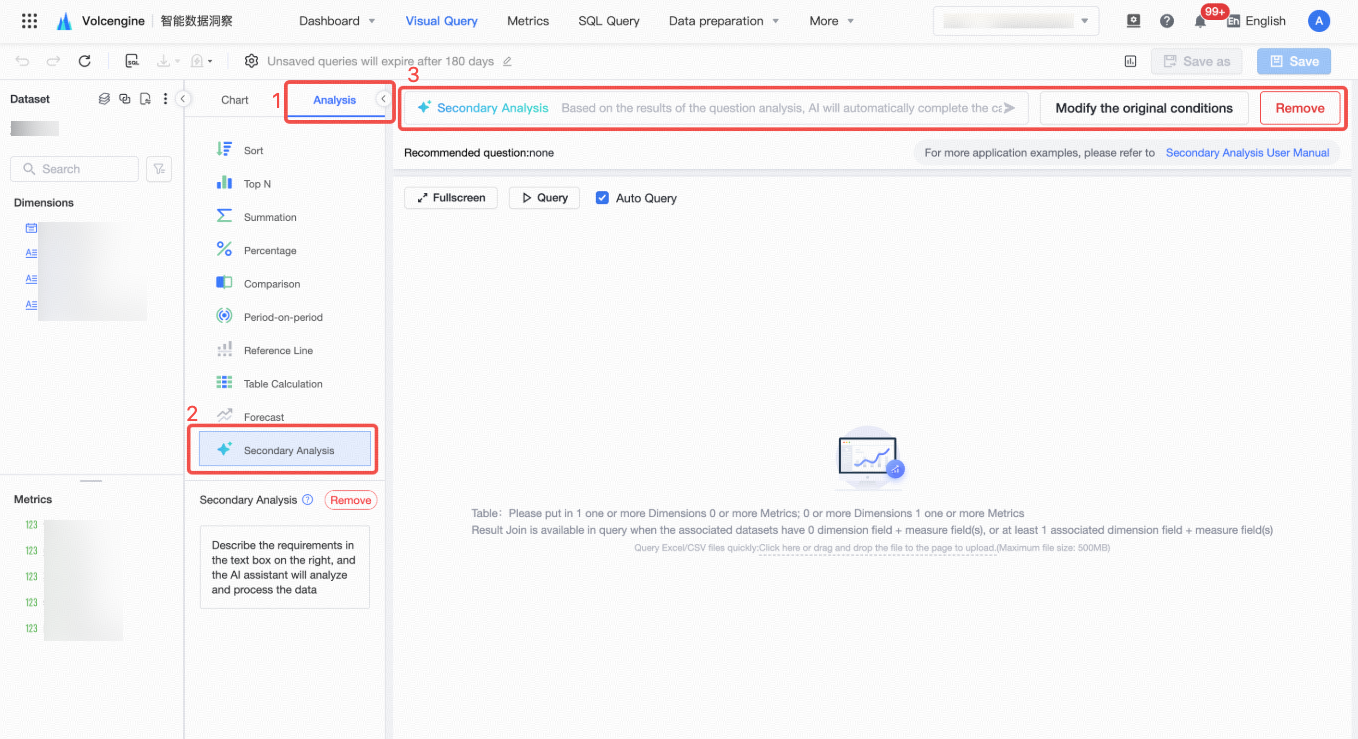Image resolution: width=1358 pixels, height=739 pixels.
Task: Switch language via English selector
Action: pos(1256,21)
